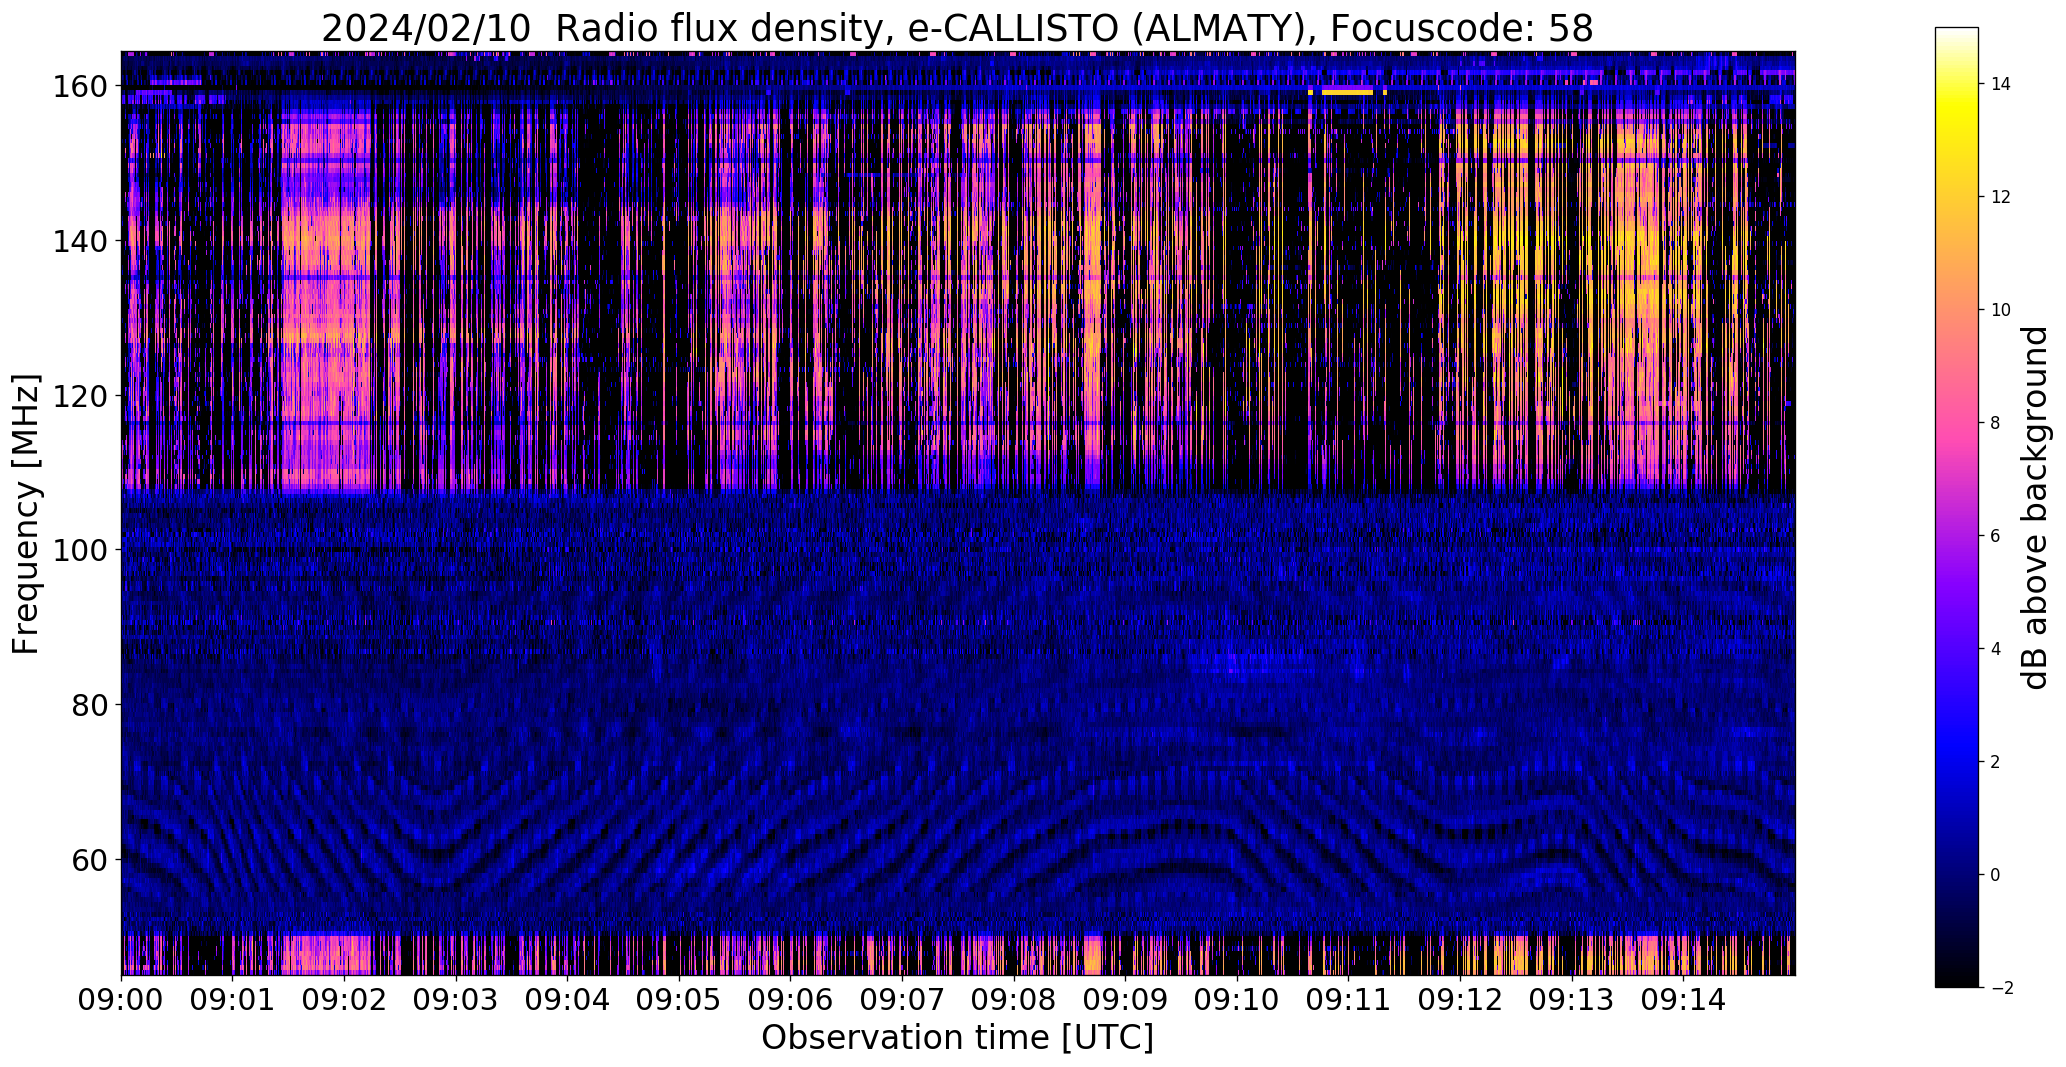Click the 160 frequency tick label

pyautogui.click(x=81, y=87)
